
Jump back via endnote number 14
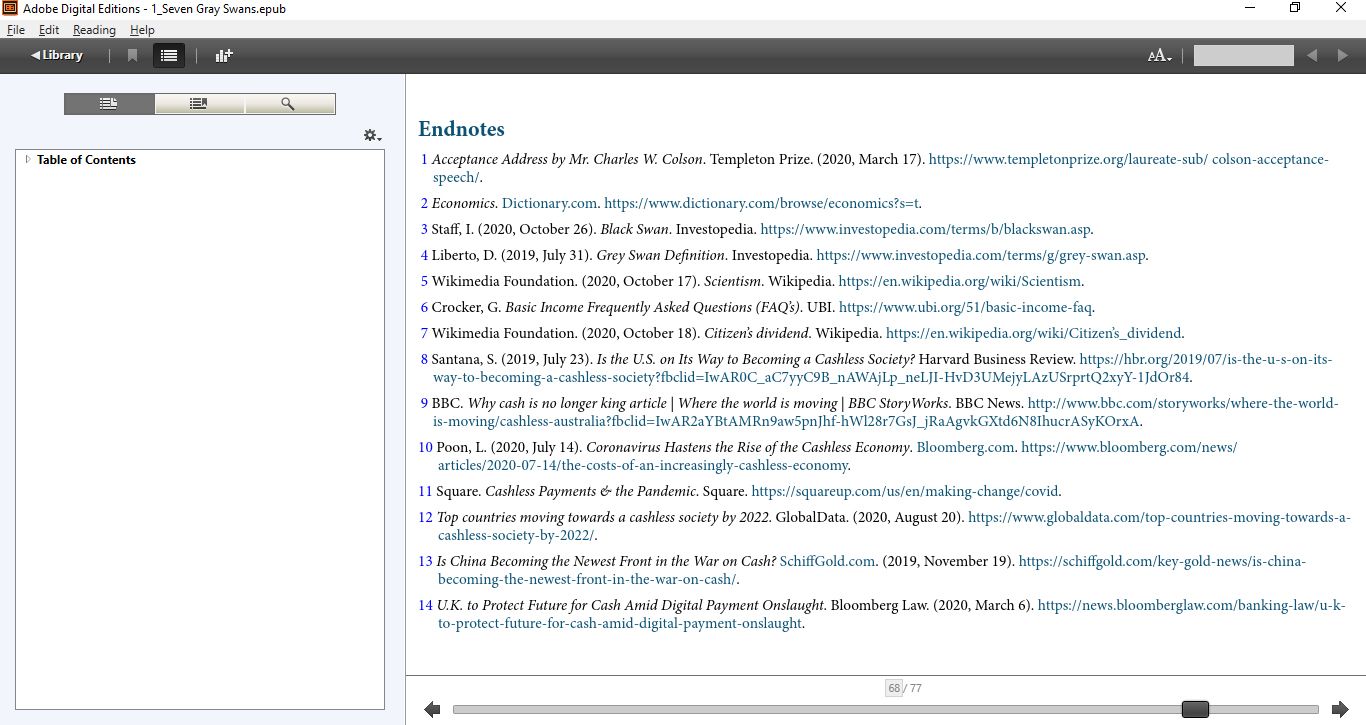coord(426,605)
